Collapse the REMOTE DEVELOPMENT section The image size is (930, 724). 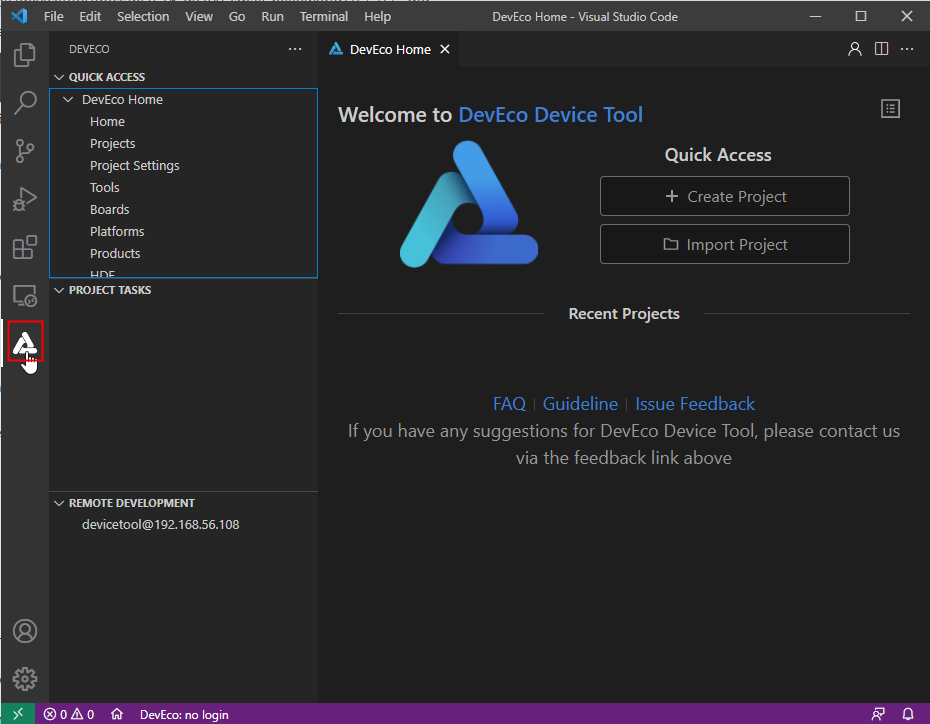pyautogui.click(x=59, y=503)
